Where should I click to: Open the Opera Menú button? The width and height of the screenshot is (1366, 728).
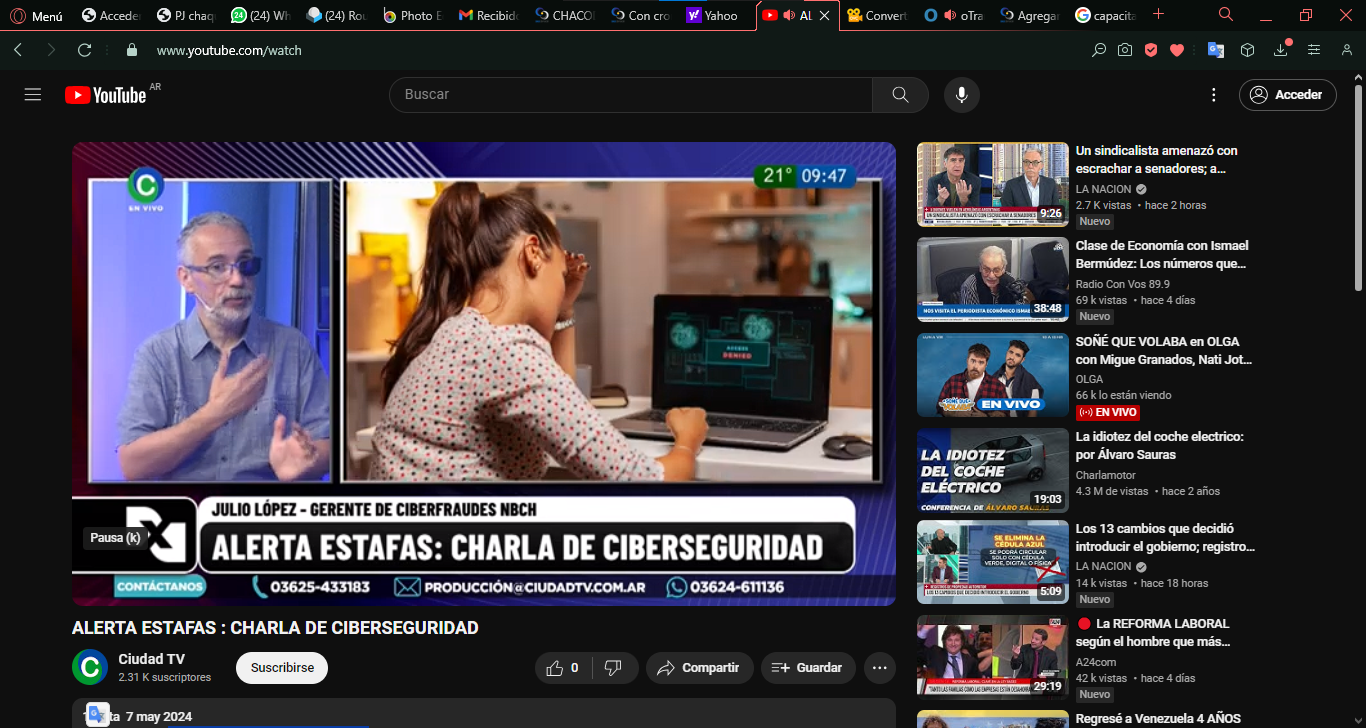pos(36,15)
